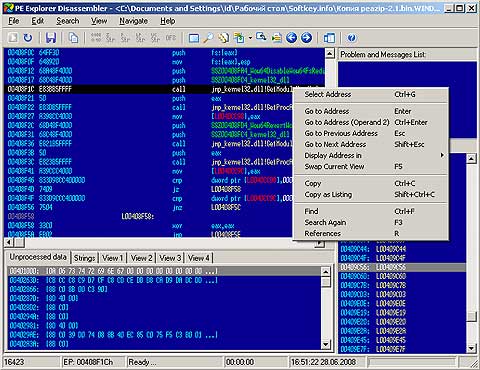Viewport: 480px width, 370px height.
Task: Click the blue Forward arrow icon
Action: 306,38
